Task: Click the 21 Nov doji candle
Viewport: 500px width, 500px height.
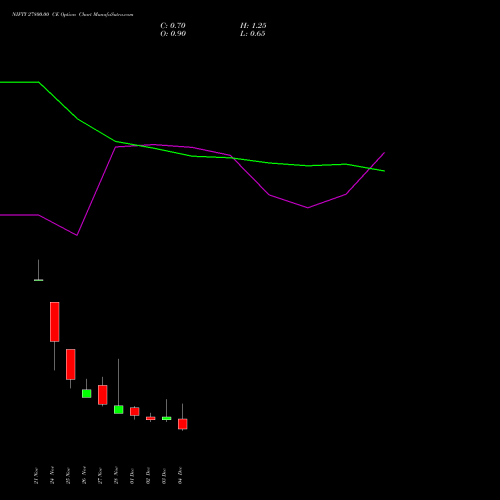Action: click(x=39, y=280)
